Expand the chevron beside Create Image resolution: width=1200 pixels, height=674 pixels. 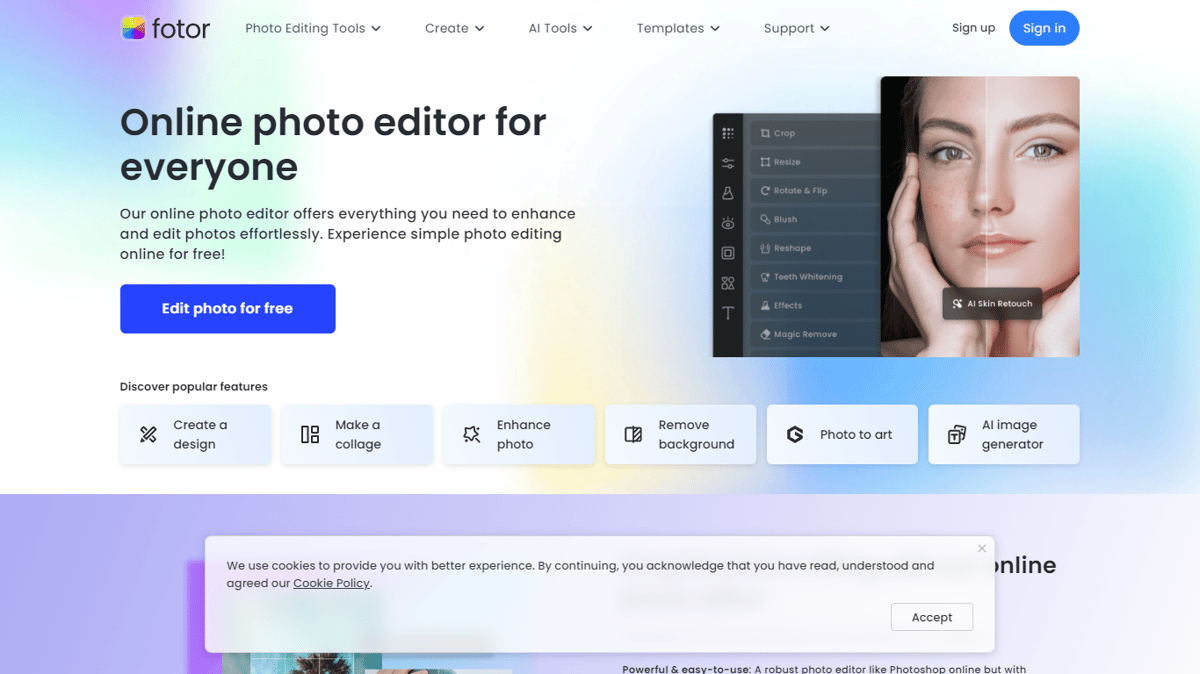click(x=479, y=29)
